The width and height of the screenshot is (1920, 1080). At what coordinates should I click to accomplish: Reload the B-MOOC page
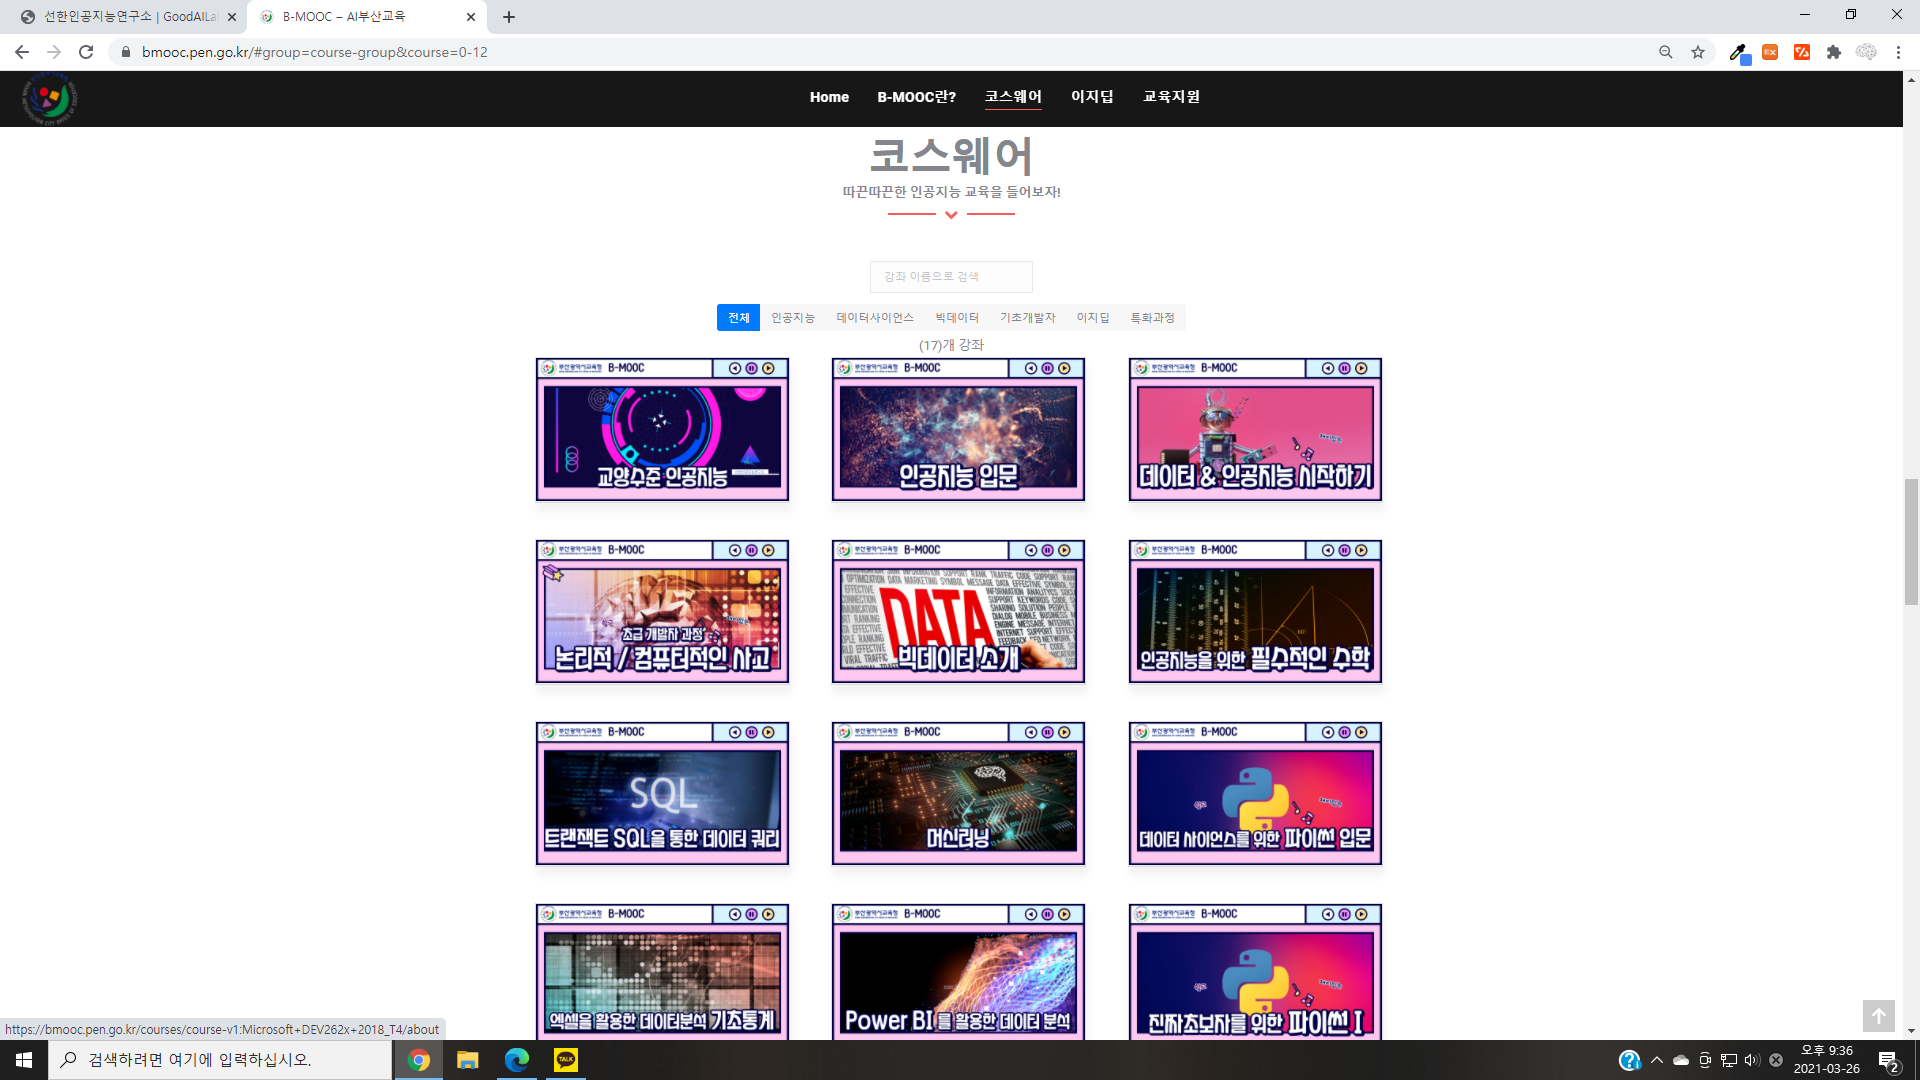pyautogui.click(x=86, y=52)
